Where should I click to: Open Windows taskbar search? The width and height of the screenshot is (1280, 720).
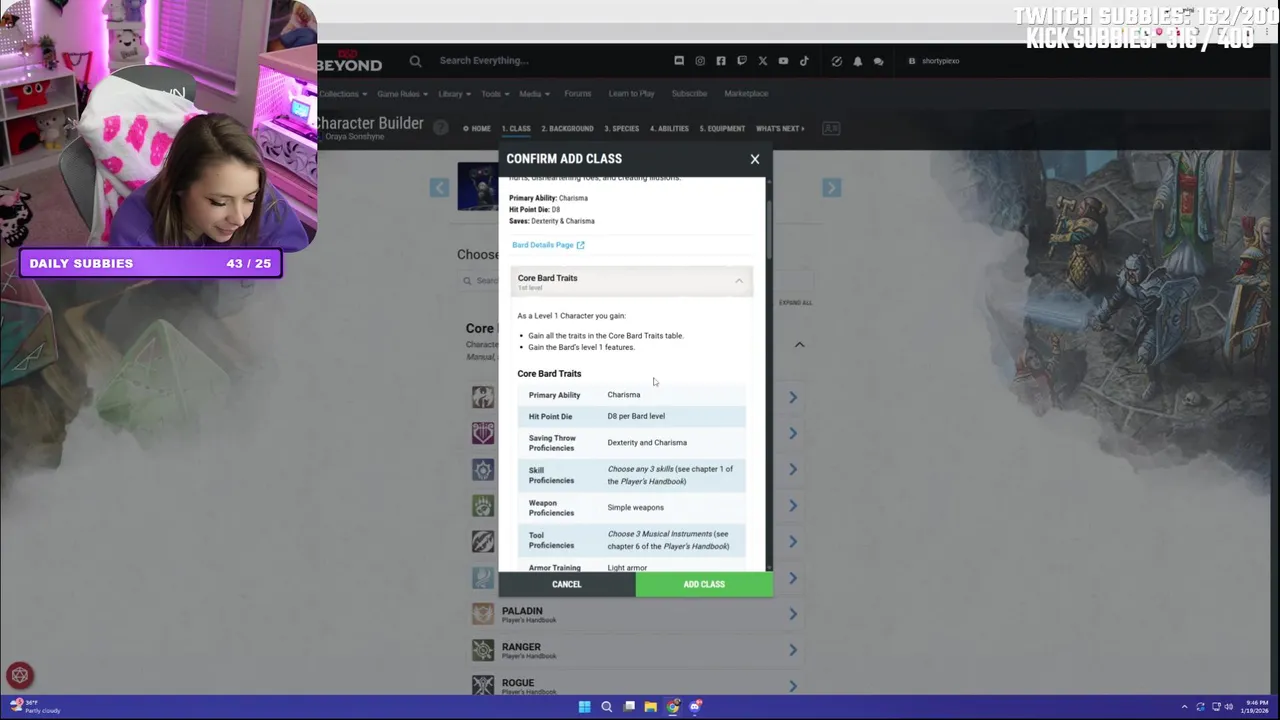click(x=606, y=707)
